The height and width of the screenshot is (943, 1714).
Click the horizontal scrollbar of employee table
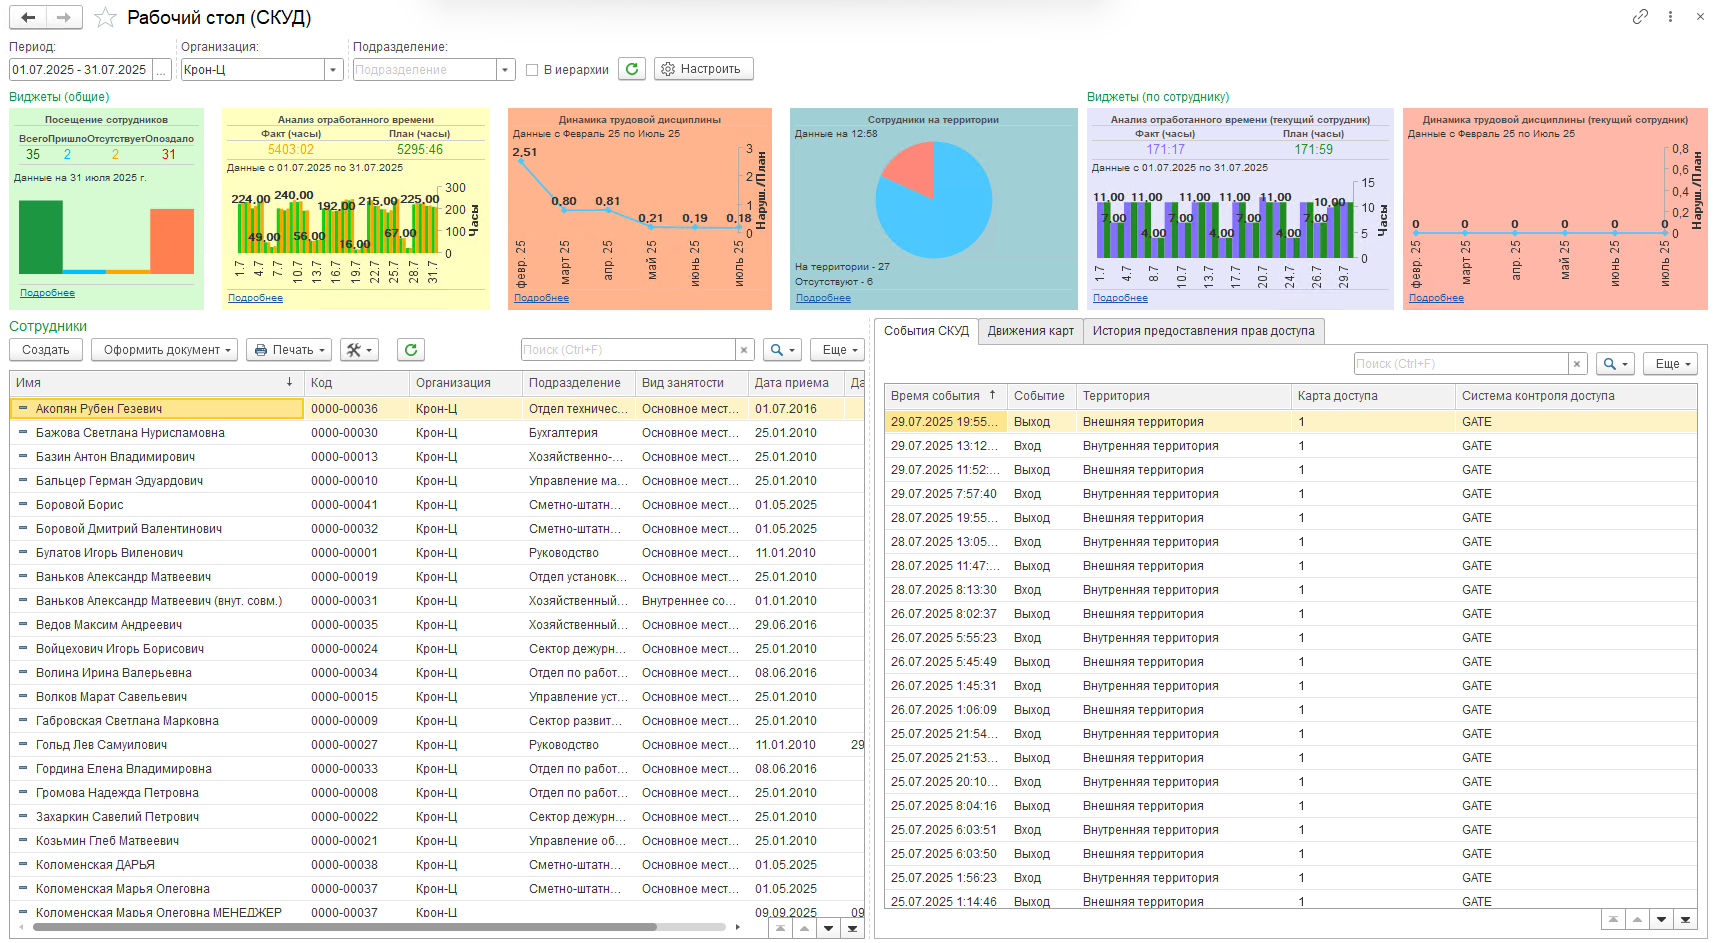pos(344,927)
